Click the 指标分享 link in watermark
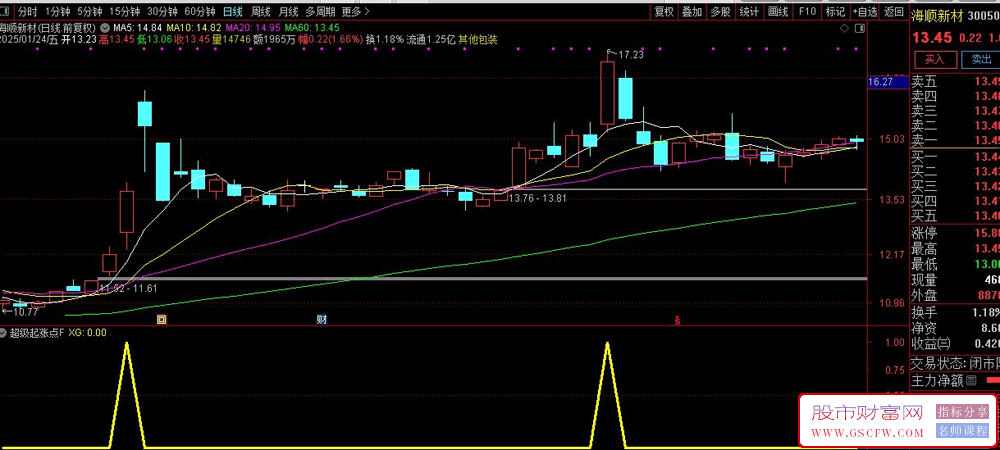Image resolution: width=1000 pixels, height=450 pixels. point(962,412)
